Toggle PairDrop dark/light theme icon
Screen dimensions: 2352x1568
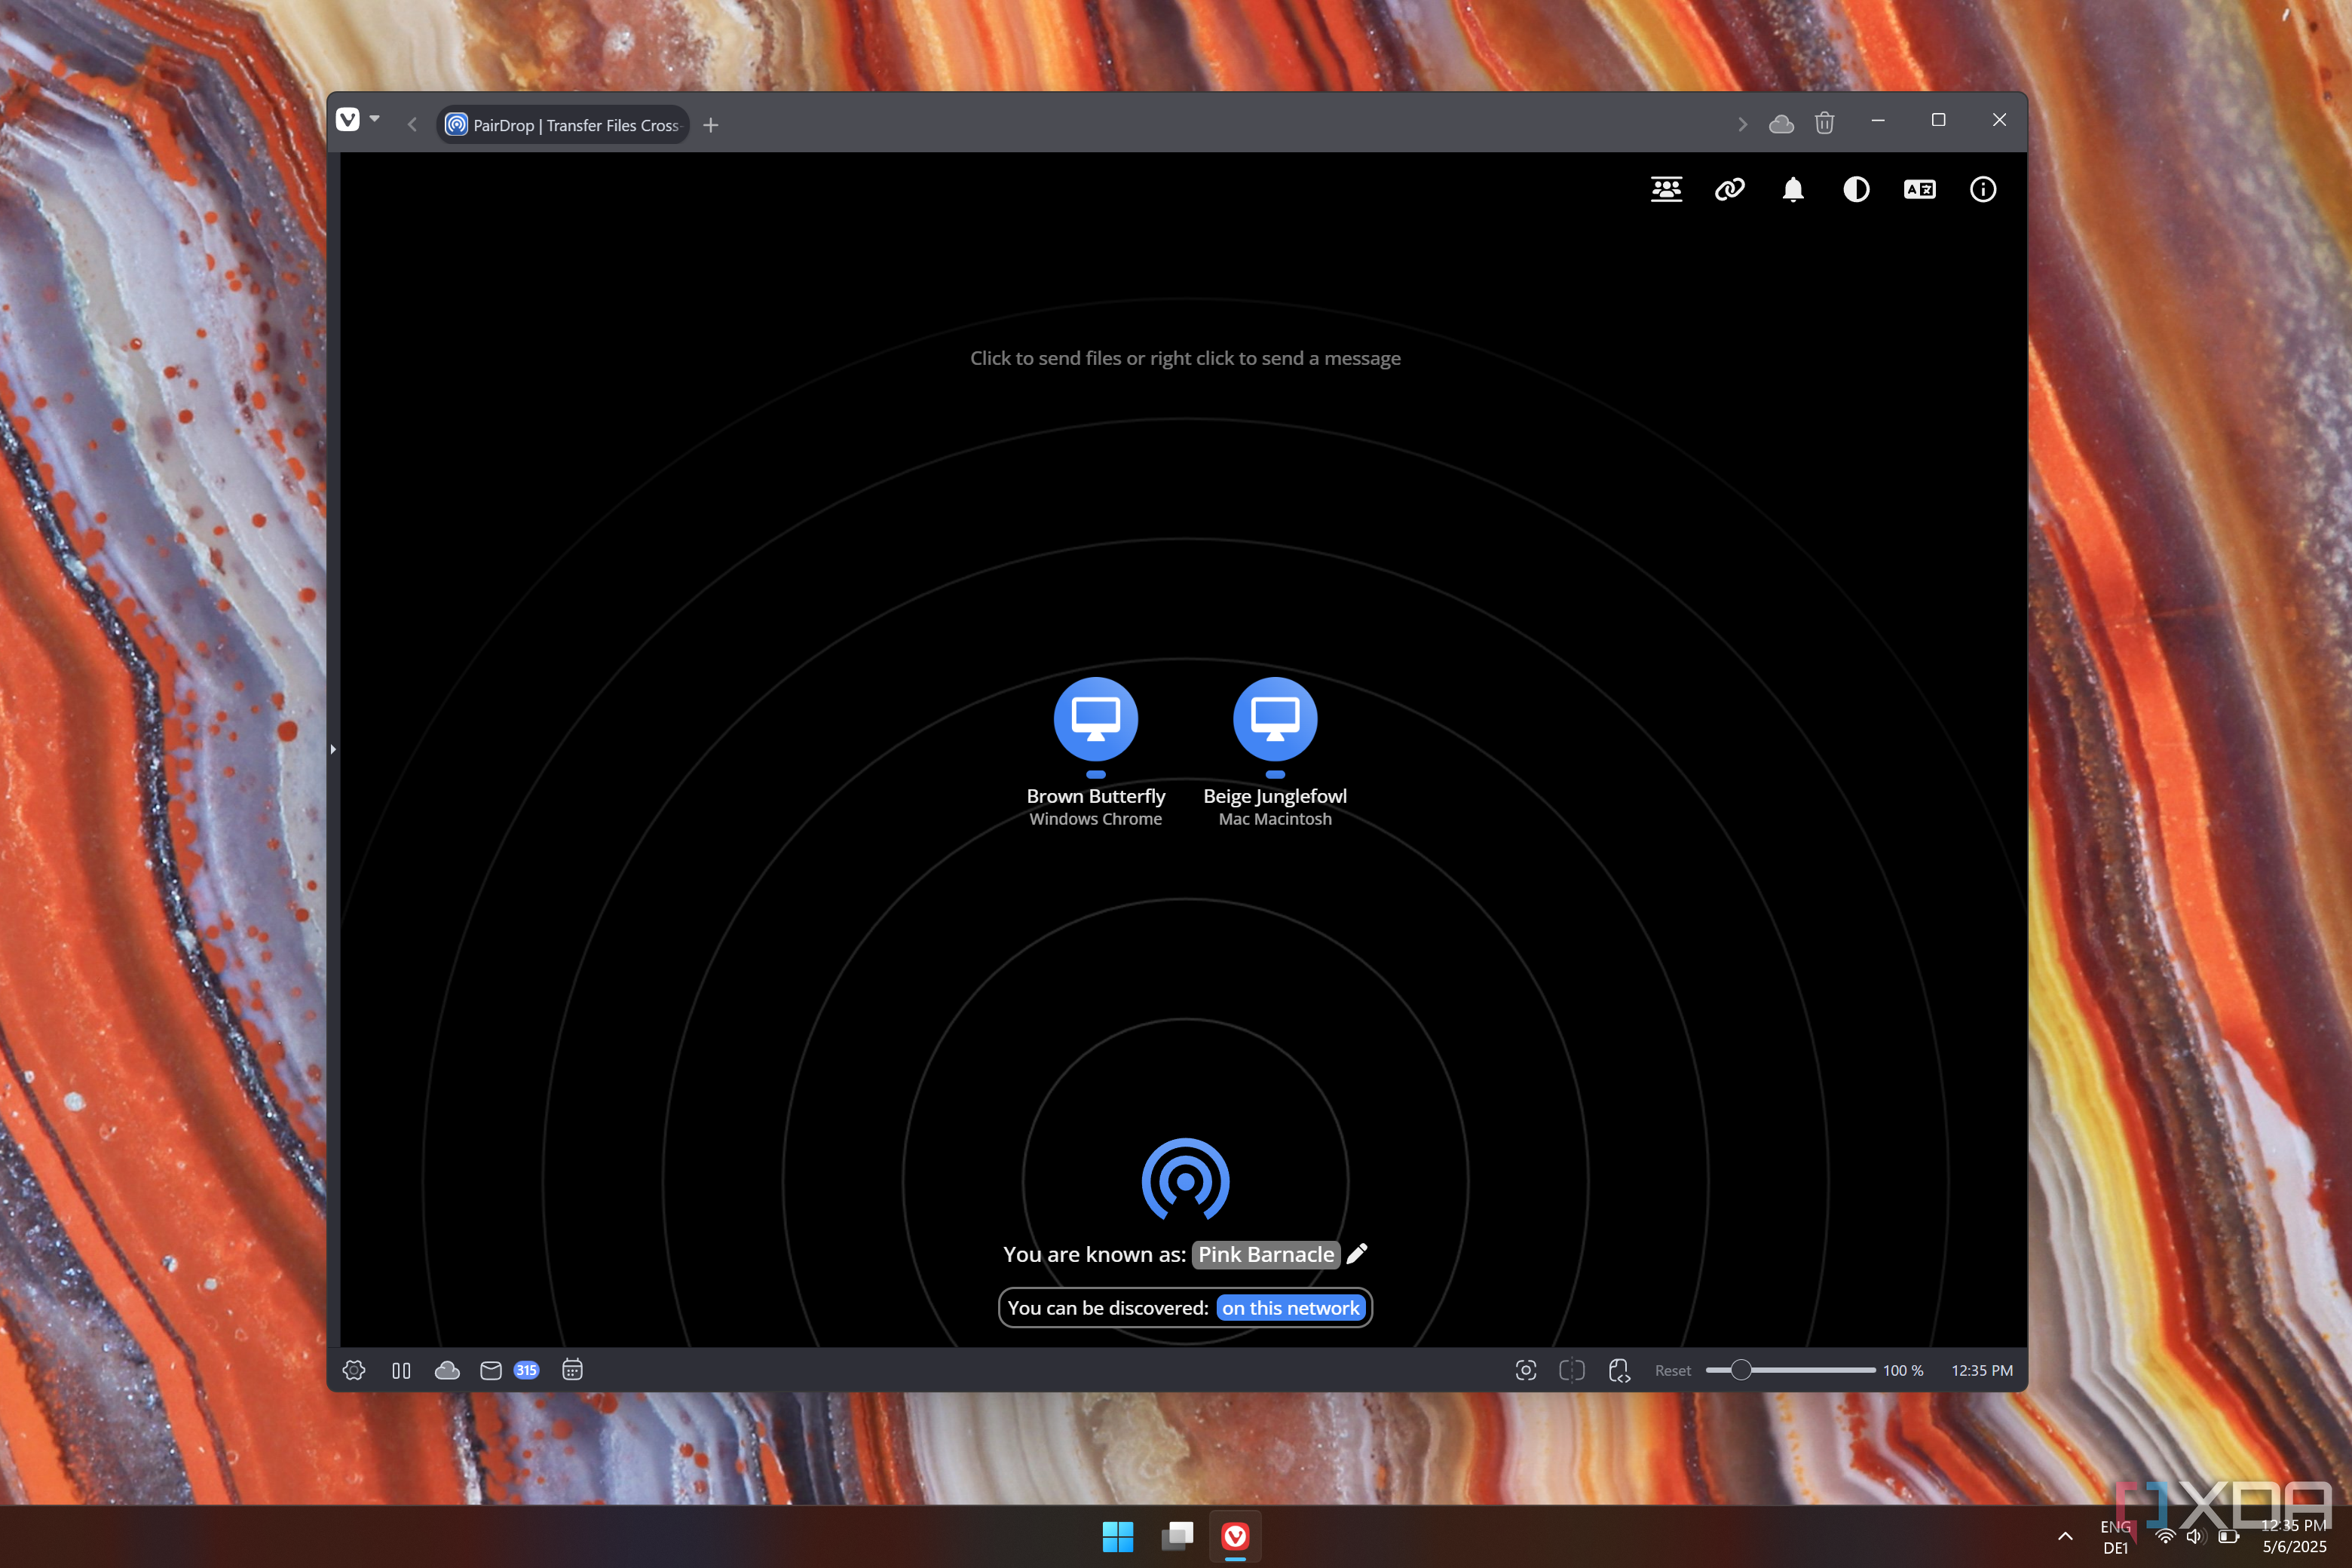(1856, 189)
